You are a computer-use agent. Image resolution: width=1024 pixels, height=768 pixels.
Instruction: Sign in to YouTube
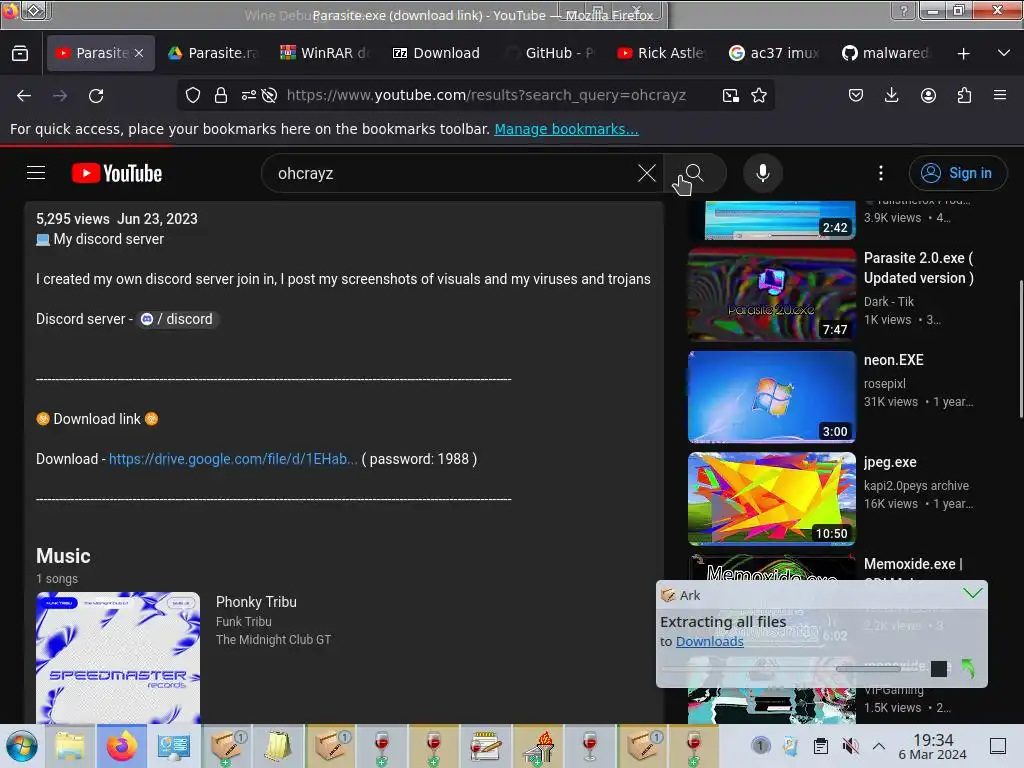[957, 173]
